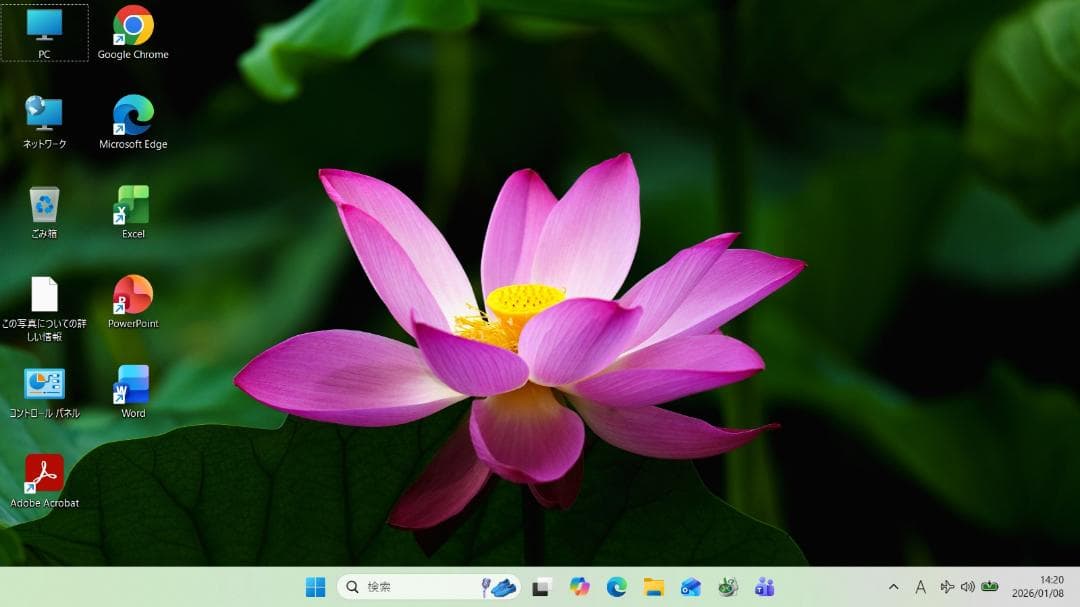Viewport: 1080px width, 607px height.
Task: Open Google Chrome from the desktop
Action: 133,30
